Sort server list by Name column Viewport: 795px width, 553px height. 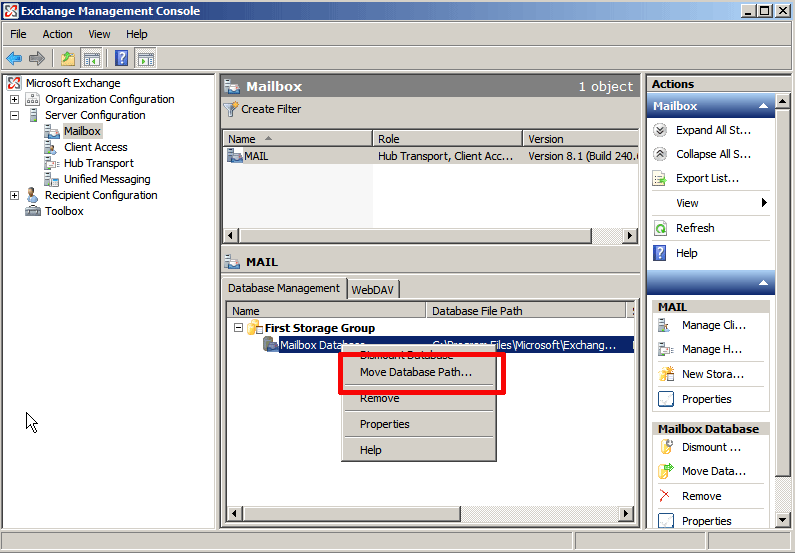297,139
